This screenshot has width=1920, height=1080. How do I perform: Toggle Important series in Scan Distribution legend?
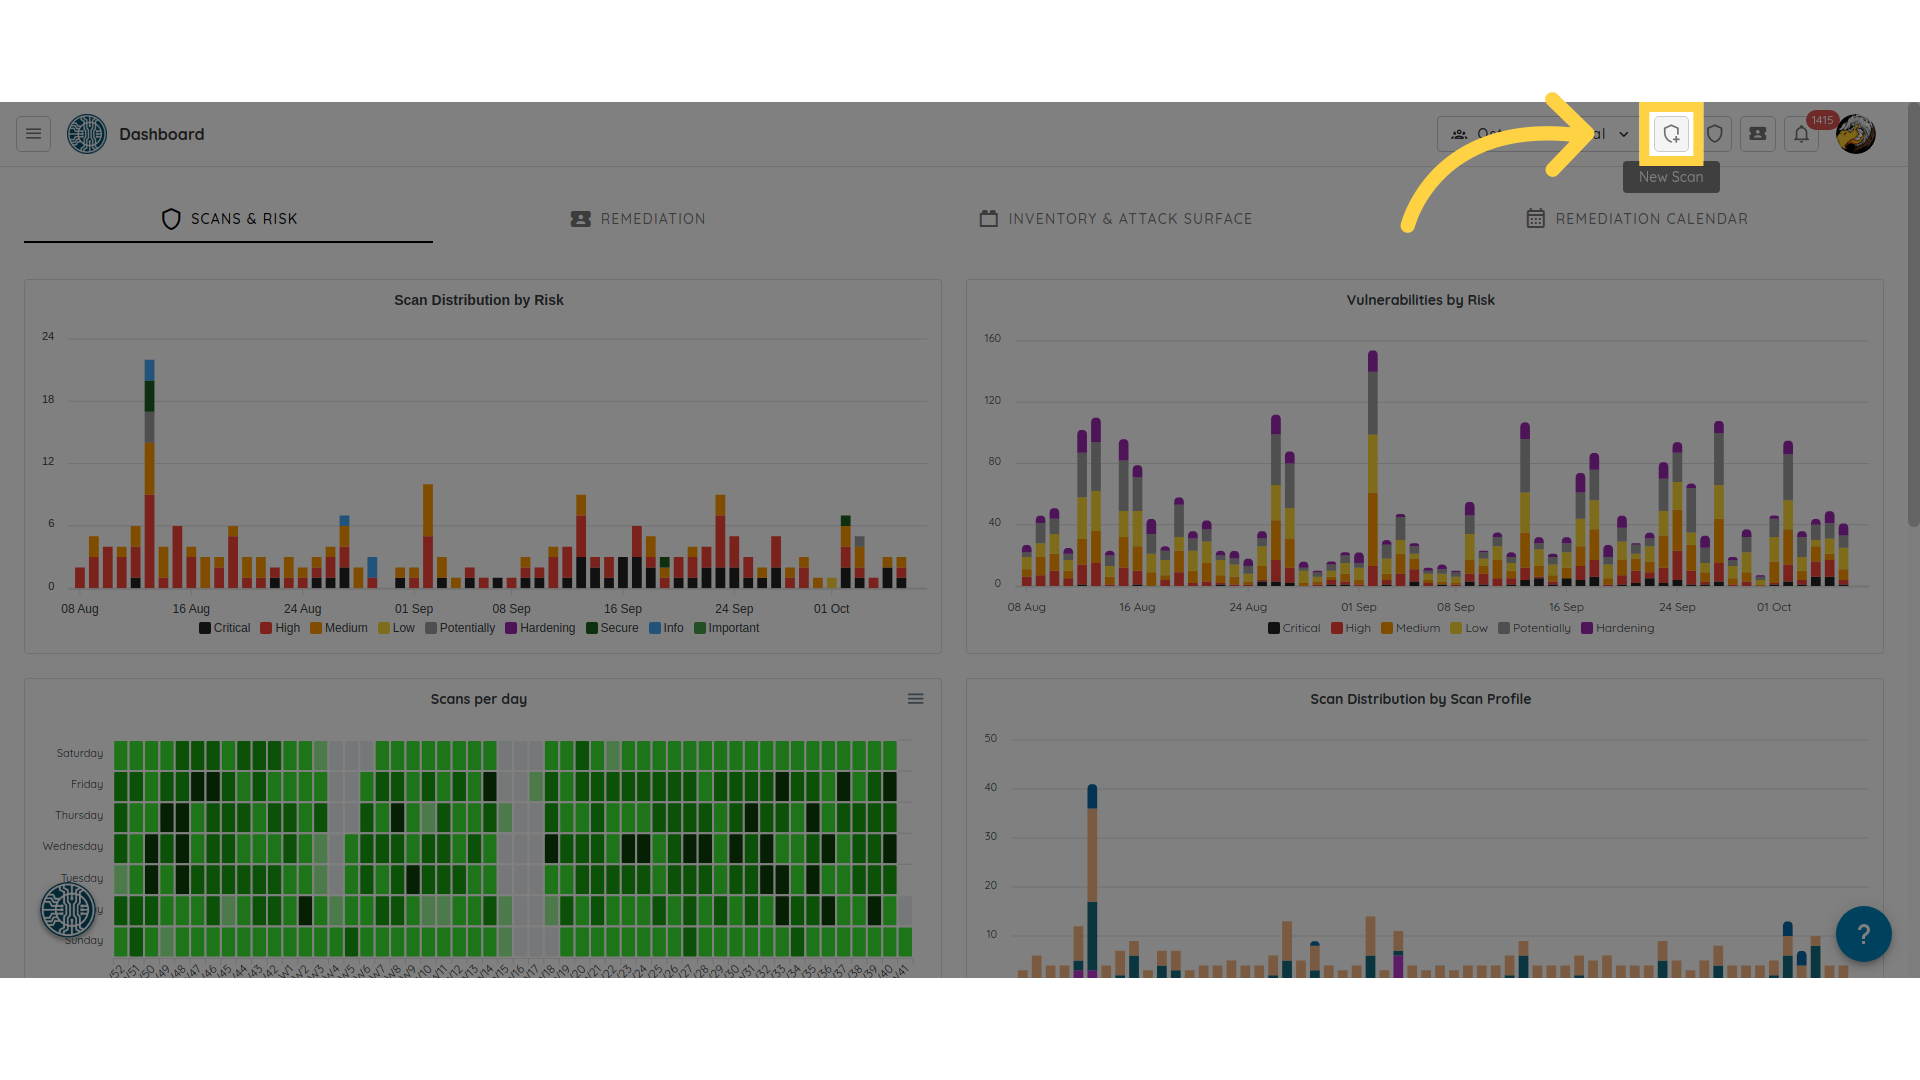pyautogui.click(x=727, y=628)
